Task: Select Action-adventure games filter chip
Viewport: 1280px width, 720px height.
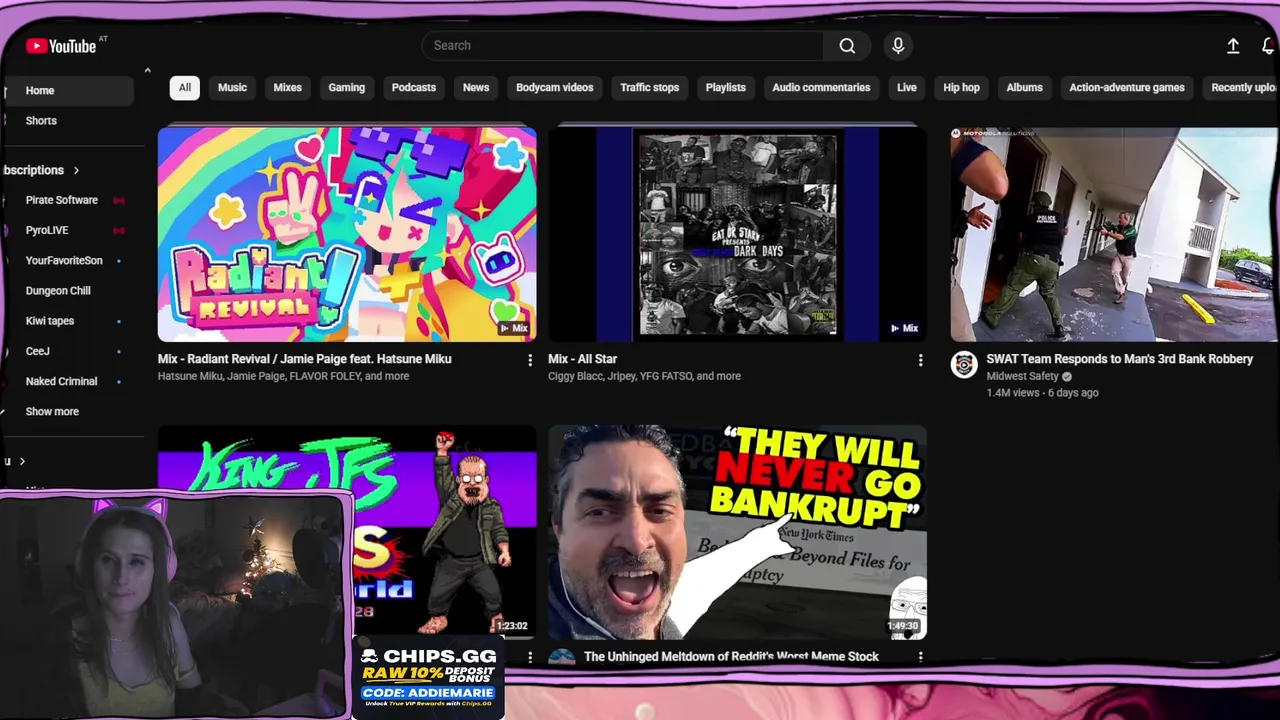Action: pyautogui.click(x=1126, y=87)
